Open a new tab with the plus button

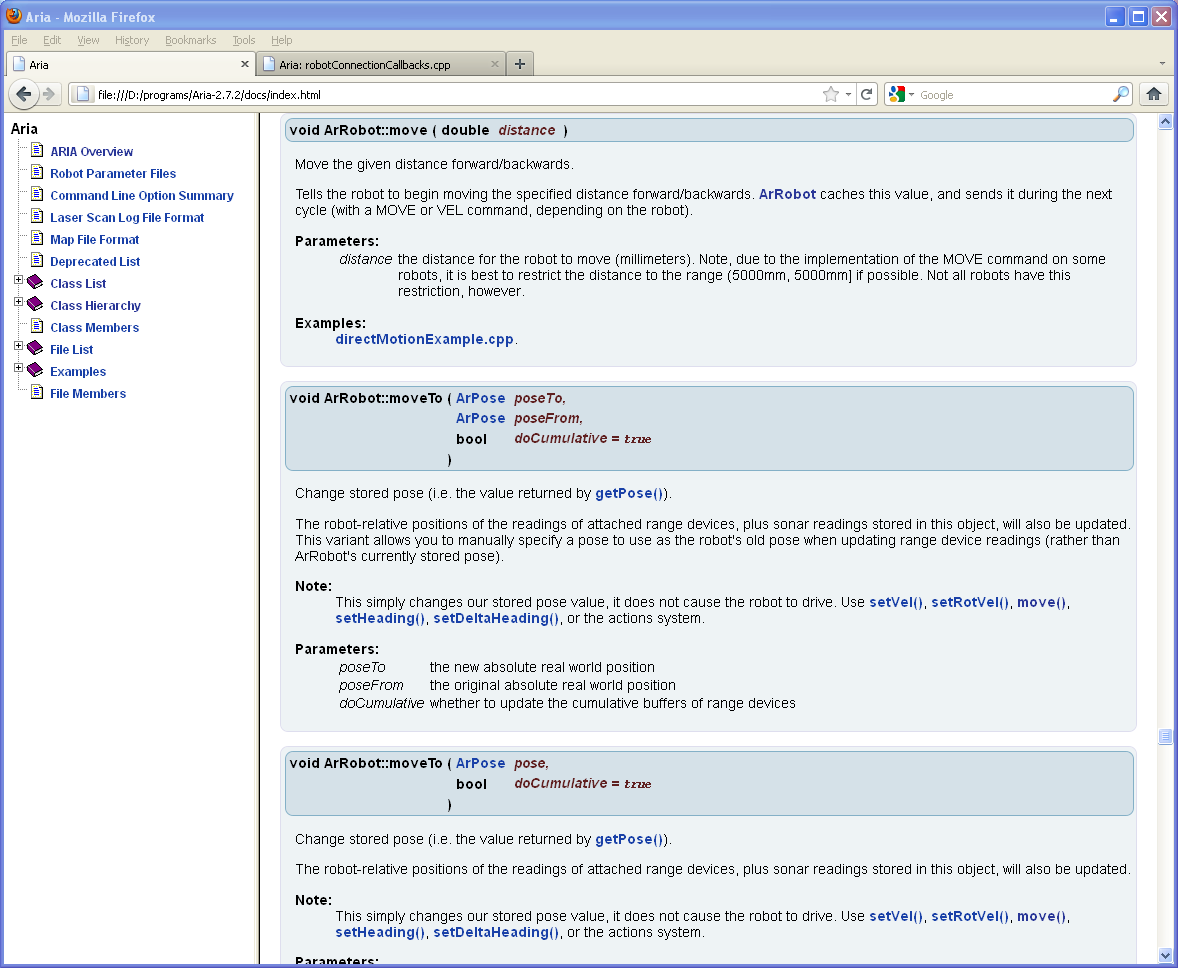pos(519,64)
